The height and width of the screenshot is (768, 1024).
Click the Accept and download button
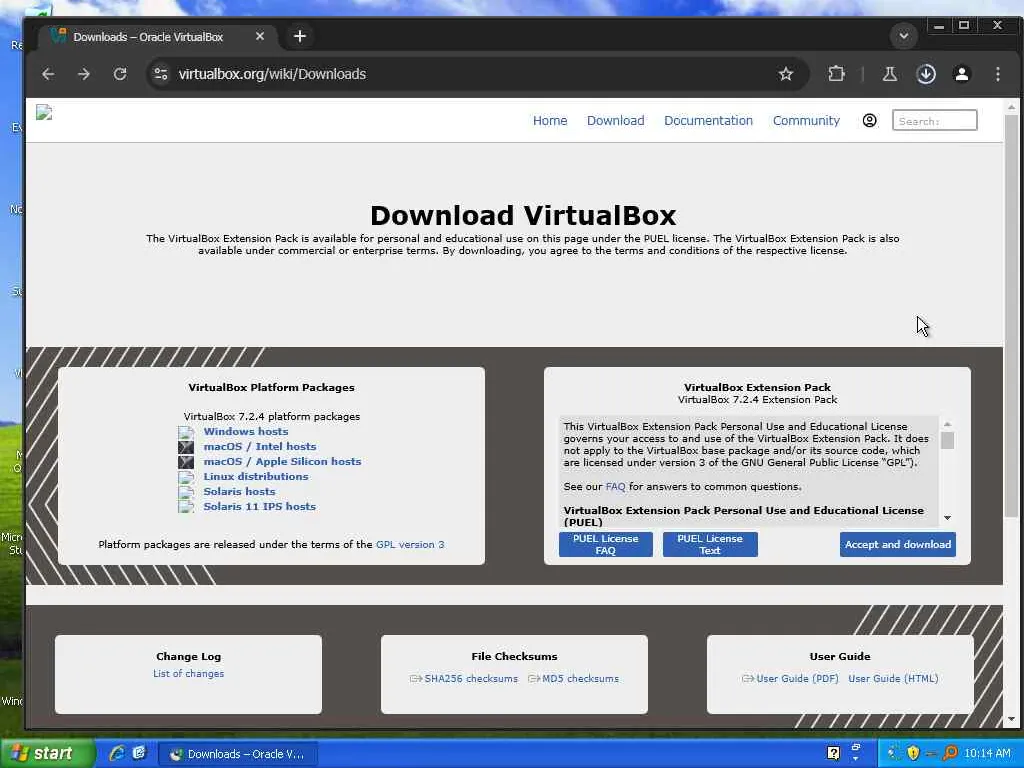(897, 545)
